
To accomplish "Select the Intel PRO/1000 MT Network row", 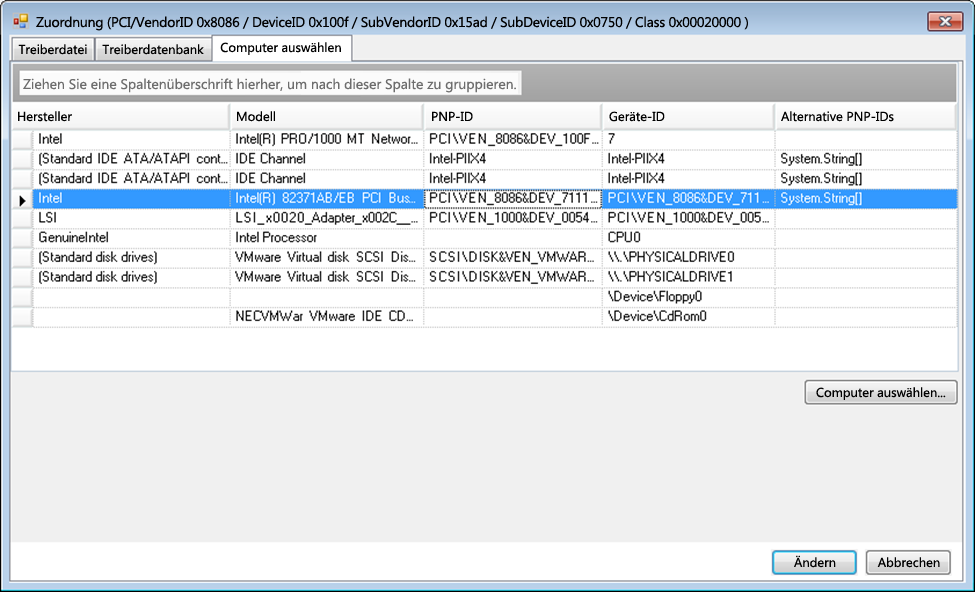I will coord(329,139).
